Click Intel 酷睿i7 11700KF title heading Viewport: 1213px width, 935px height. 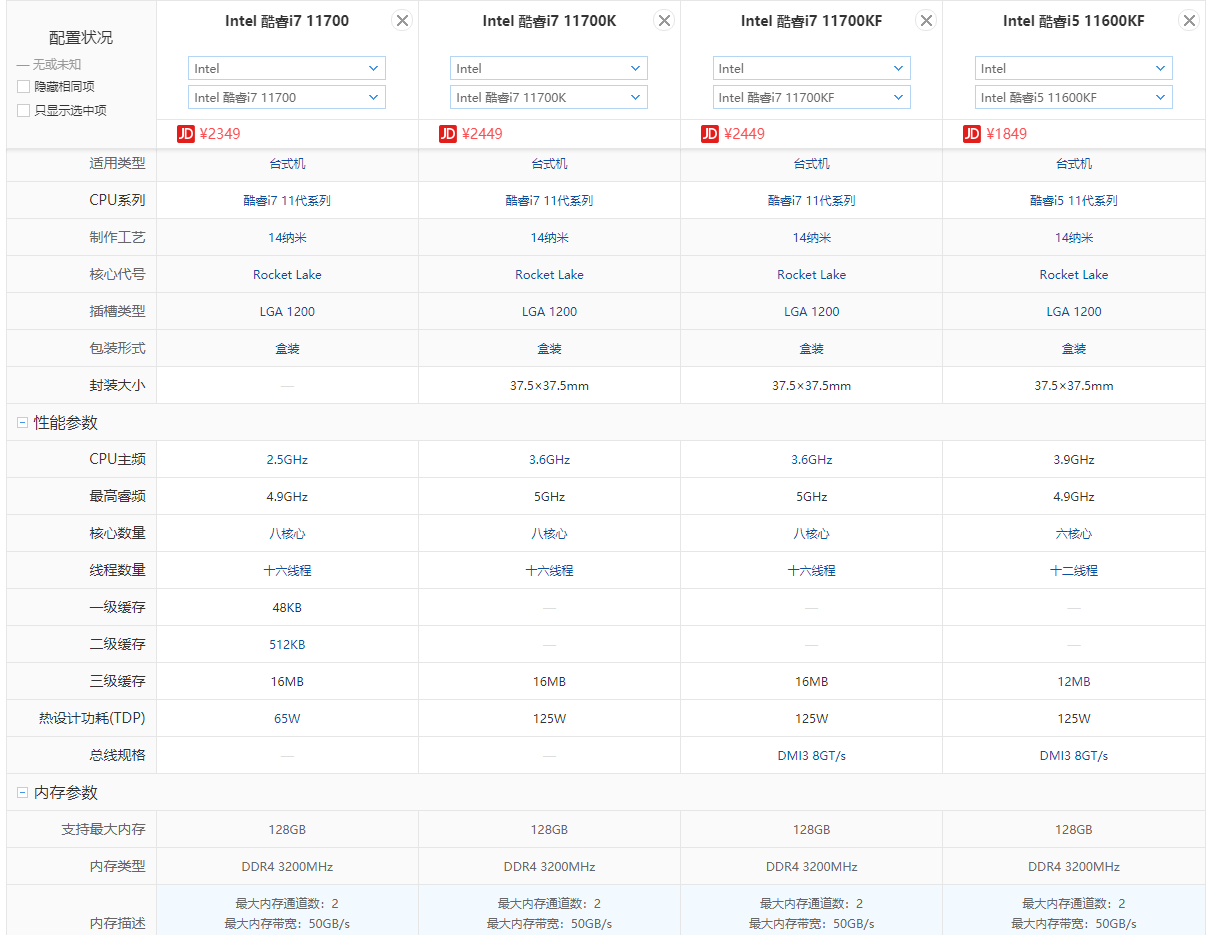click(x=812, y=21)
